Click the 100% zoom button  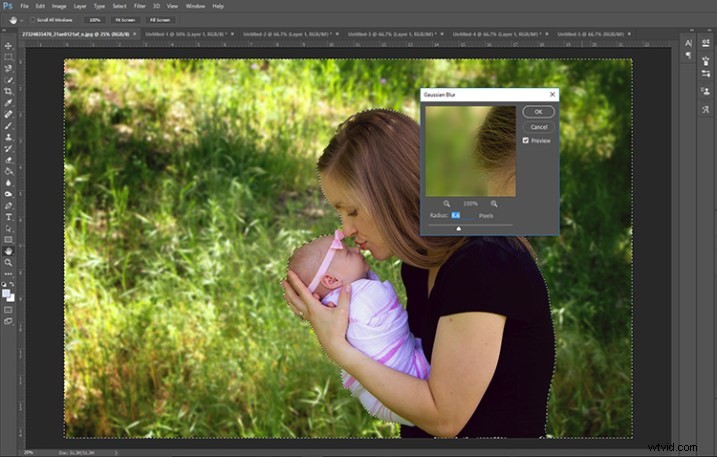[95, 20]
